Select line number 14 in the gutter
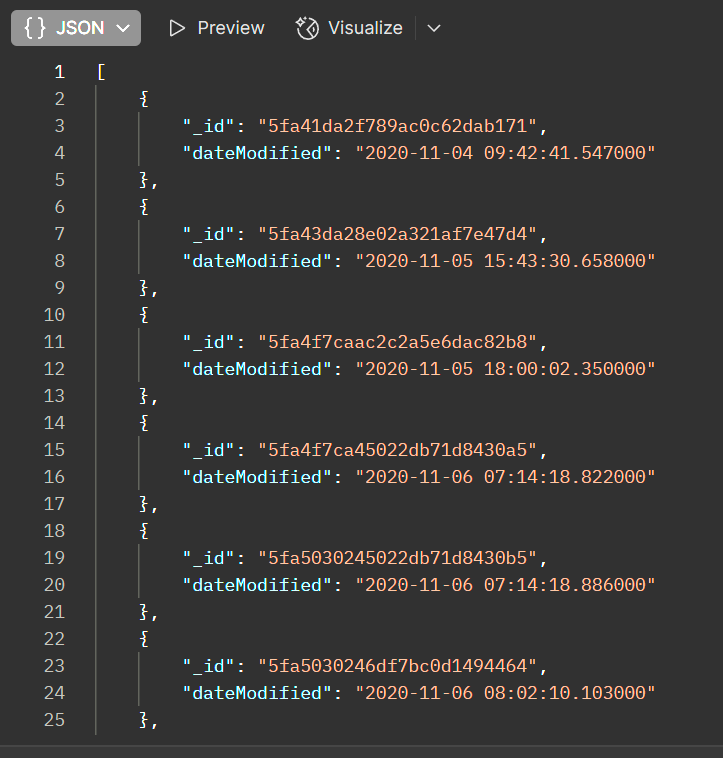The height and width of the screenshot is (758, 723). pyautogui.click(x=54, y=423)
